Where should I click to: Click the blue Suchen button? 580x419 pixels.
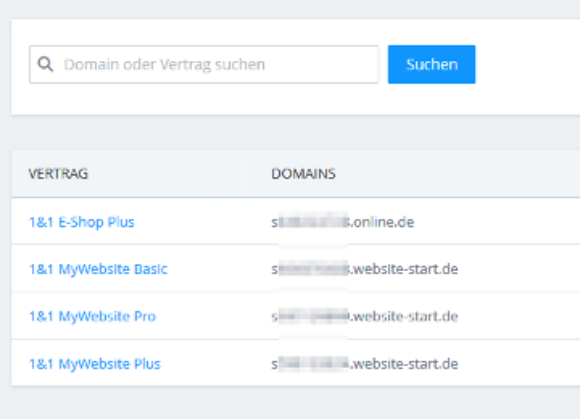[x=432, y=64]
